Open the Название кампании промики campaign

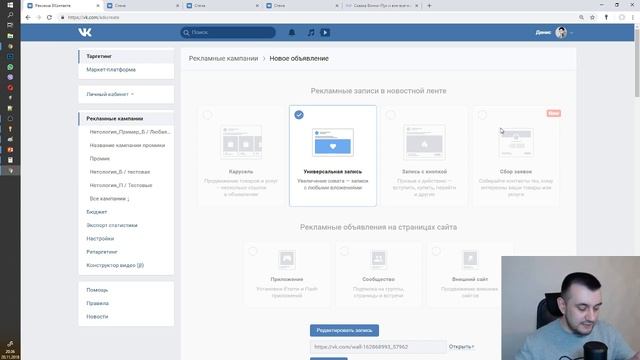click(x=127, y=145)
